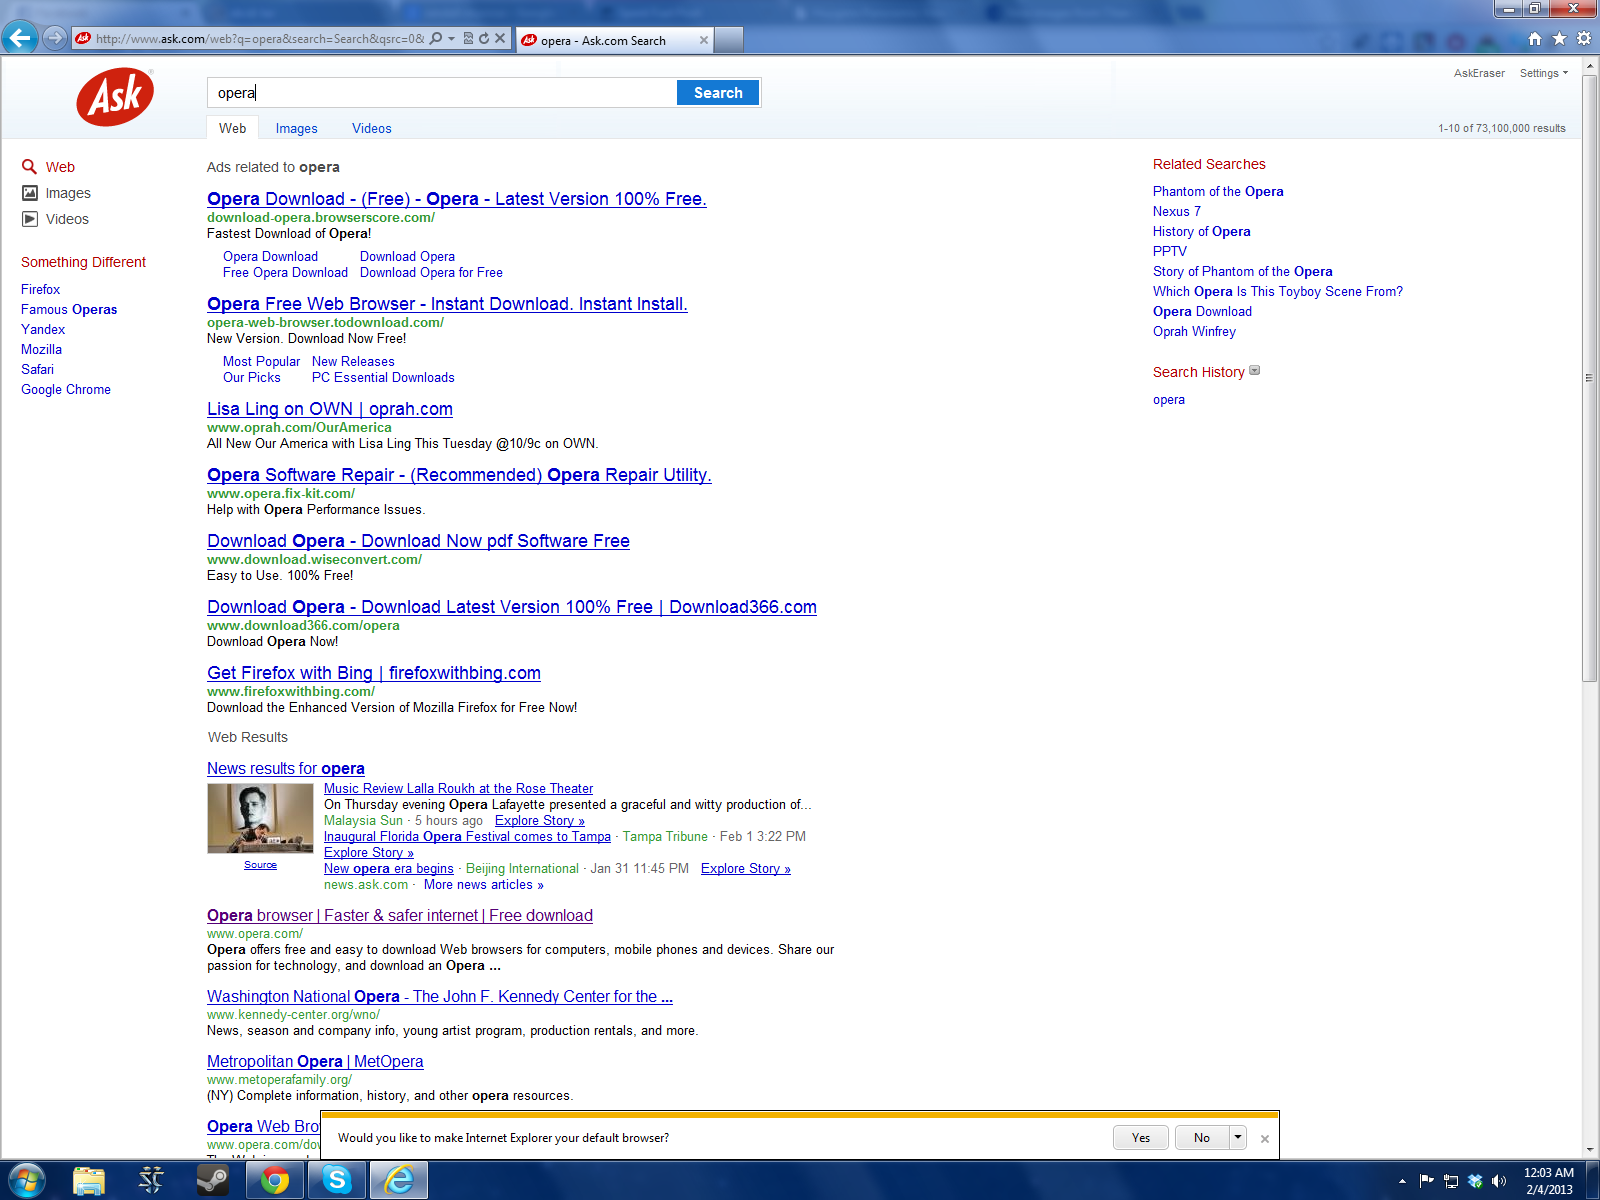The width and height of the screenshot is (1600, 1200).
Task: Open the AskEraser link
Action: pyautogui.click(x=1479, y=73)
